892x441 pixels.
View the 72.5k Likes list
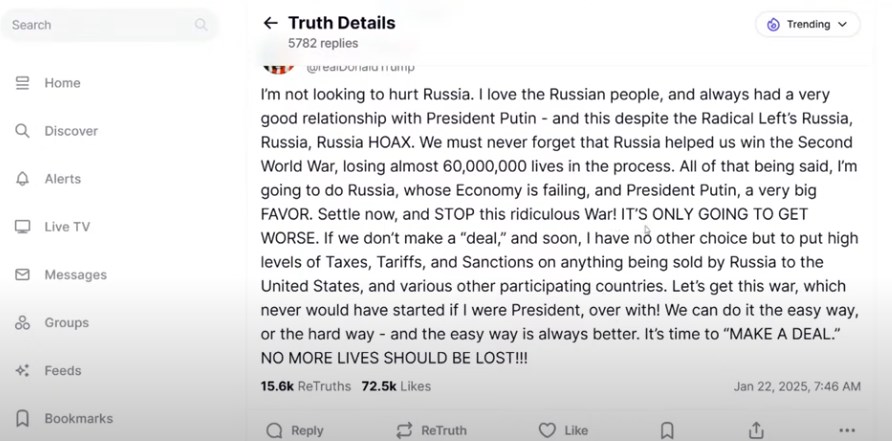395,385
